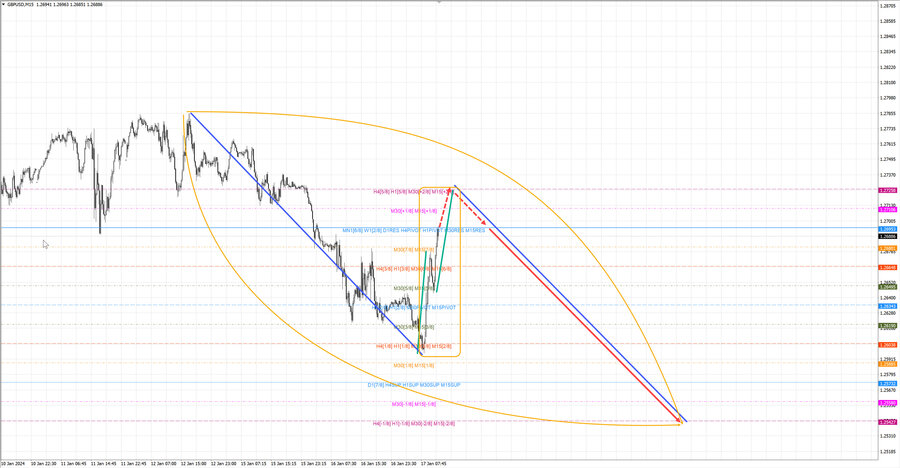Click the 1.26038 red price tag
This screenshot has height=468, width=900.
(x=887, y=345)
